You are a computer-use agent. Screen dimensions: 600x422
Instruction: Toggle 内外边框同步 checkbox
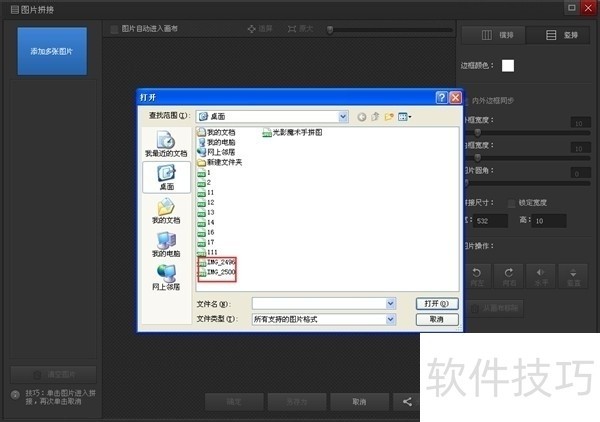[466, 101]
